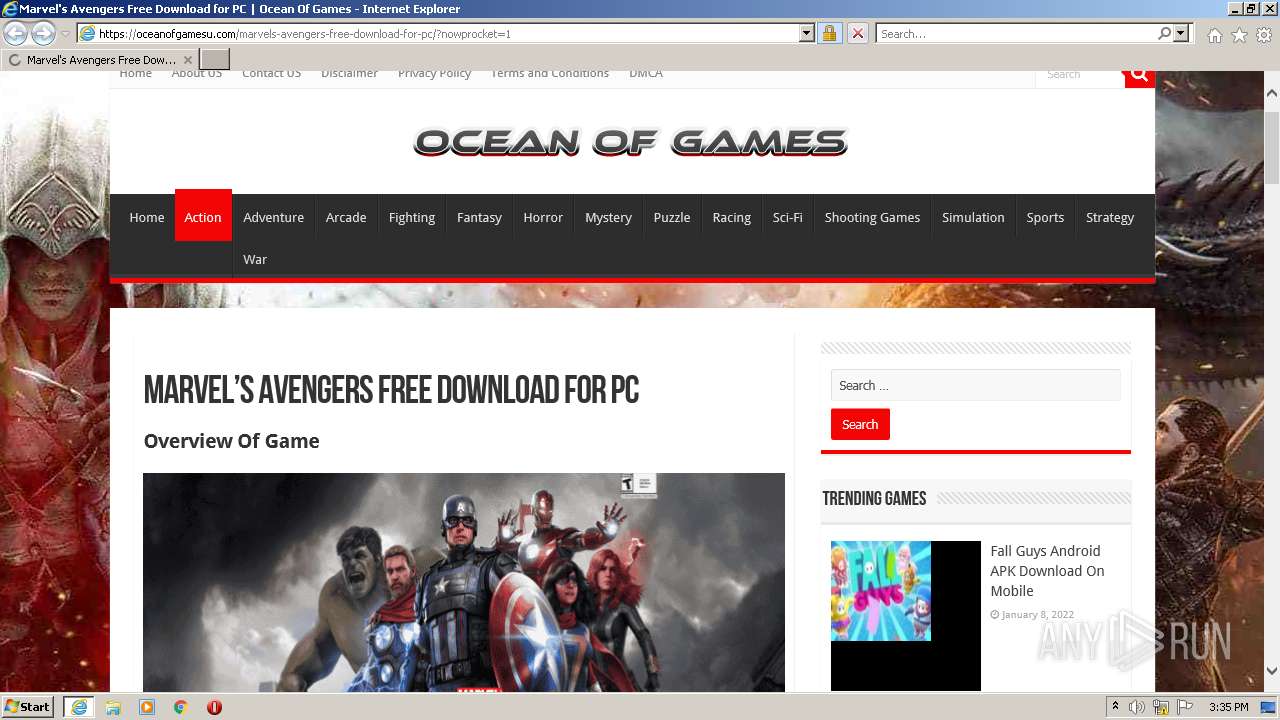Viewport: 1280px width, 720px height.
Task: Open a new blank tab
Action: (215, 60)
